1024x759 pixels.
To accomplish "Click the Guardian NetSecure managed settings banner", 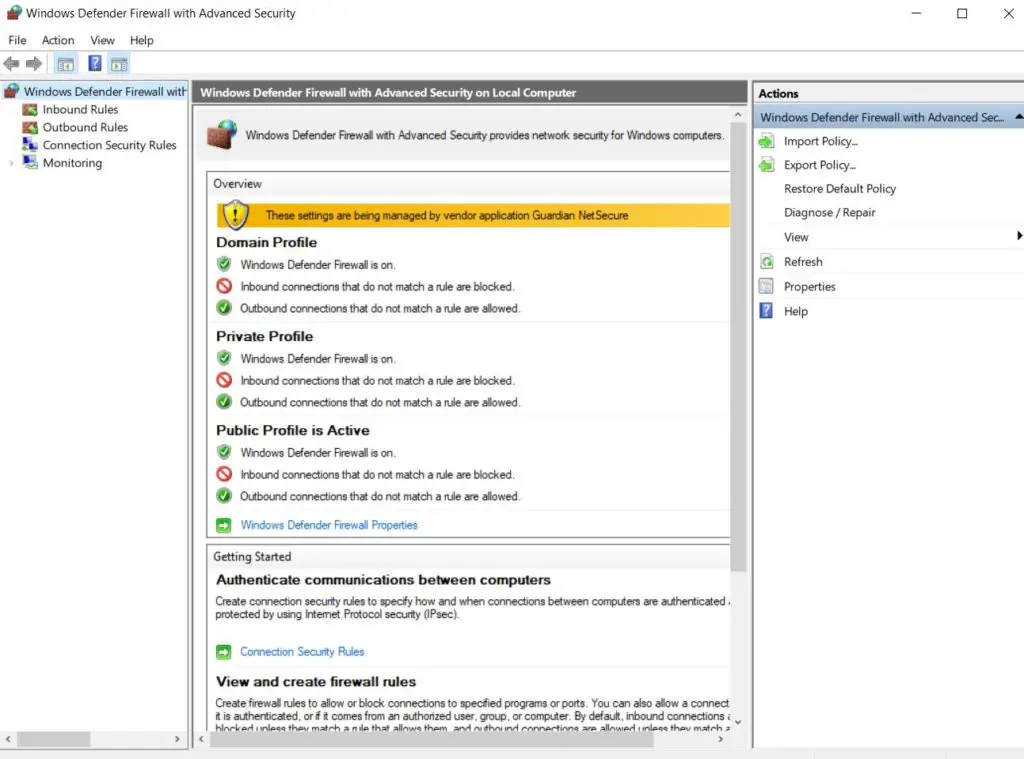I will (x=473, y=215).
